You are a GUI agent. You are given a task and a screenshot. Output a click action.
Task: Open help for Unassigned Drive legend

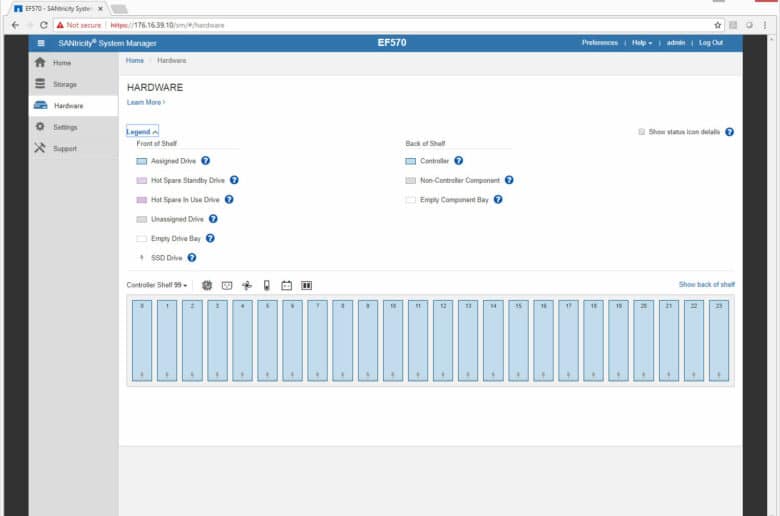[213, 218]
